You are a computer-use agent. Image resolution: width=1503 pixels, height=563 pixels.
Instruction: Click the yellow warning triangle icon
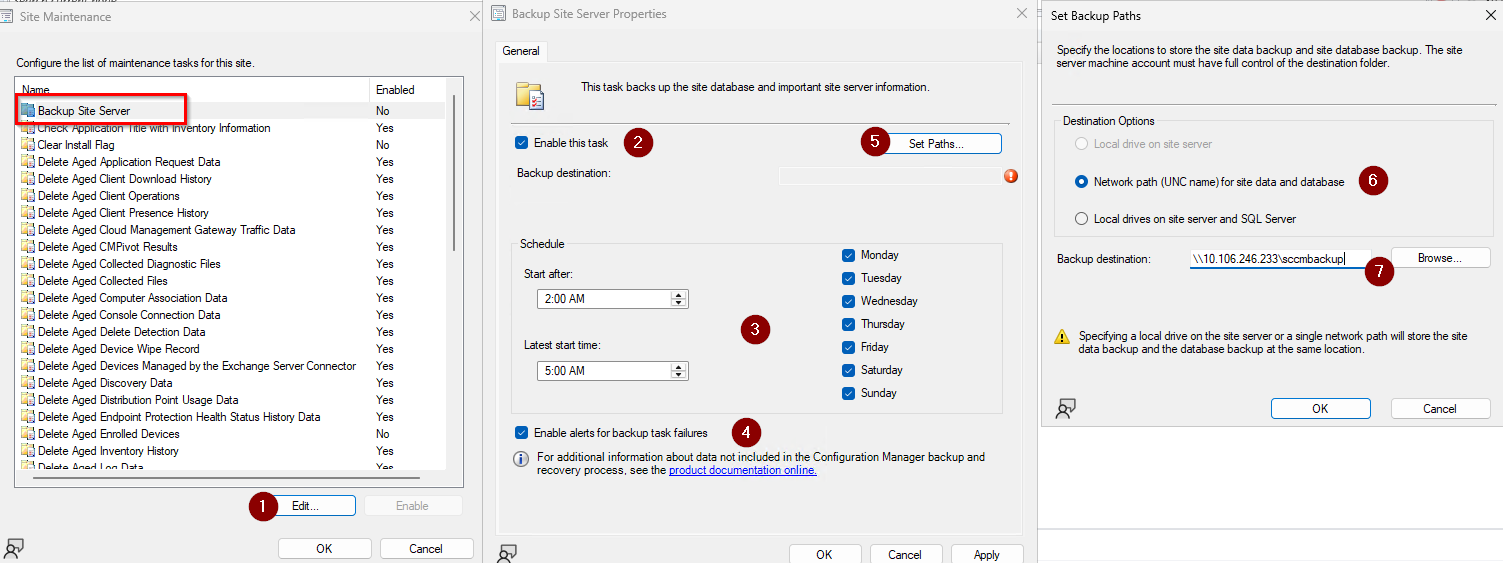click(x=1063, y=337)
